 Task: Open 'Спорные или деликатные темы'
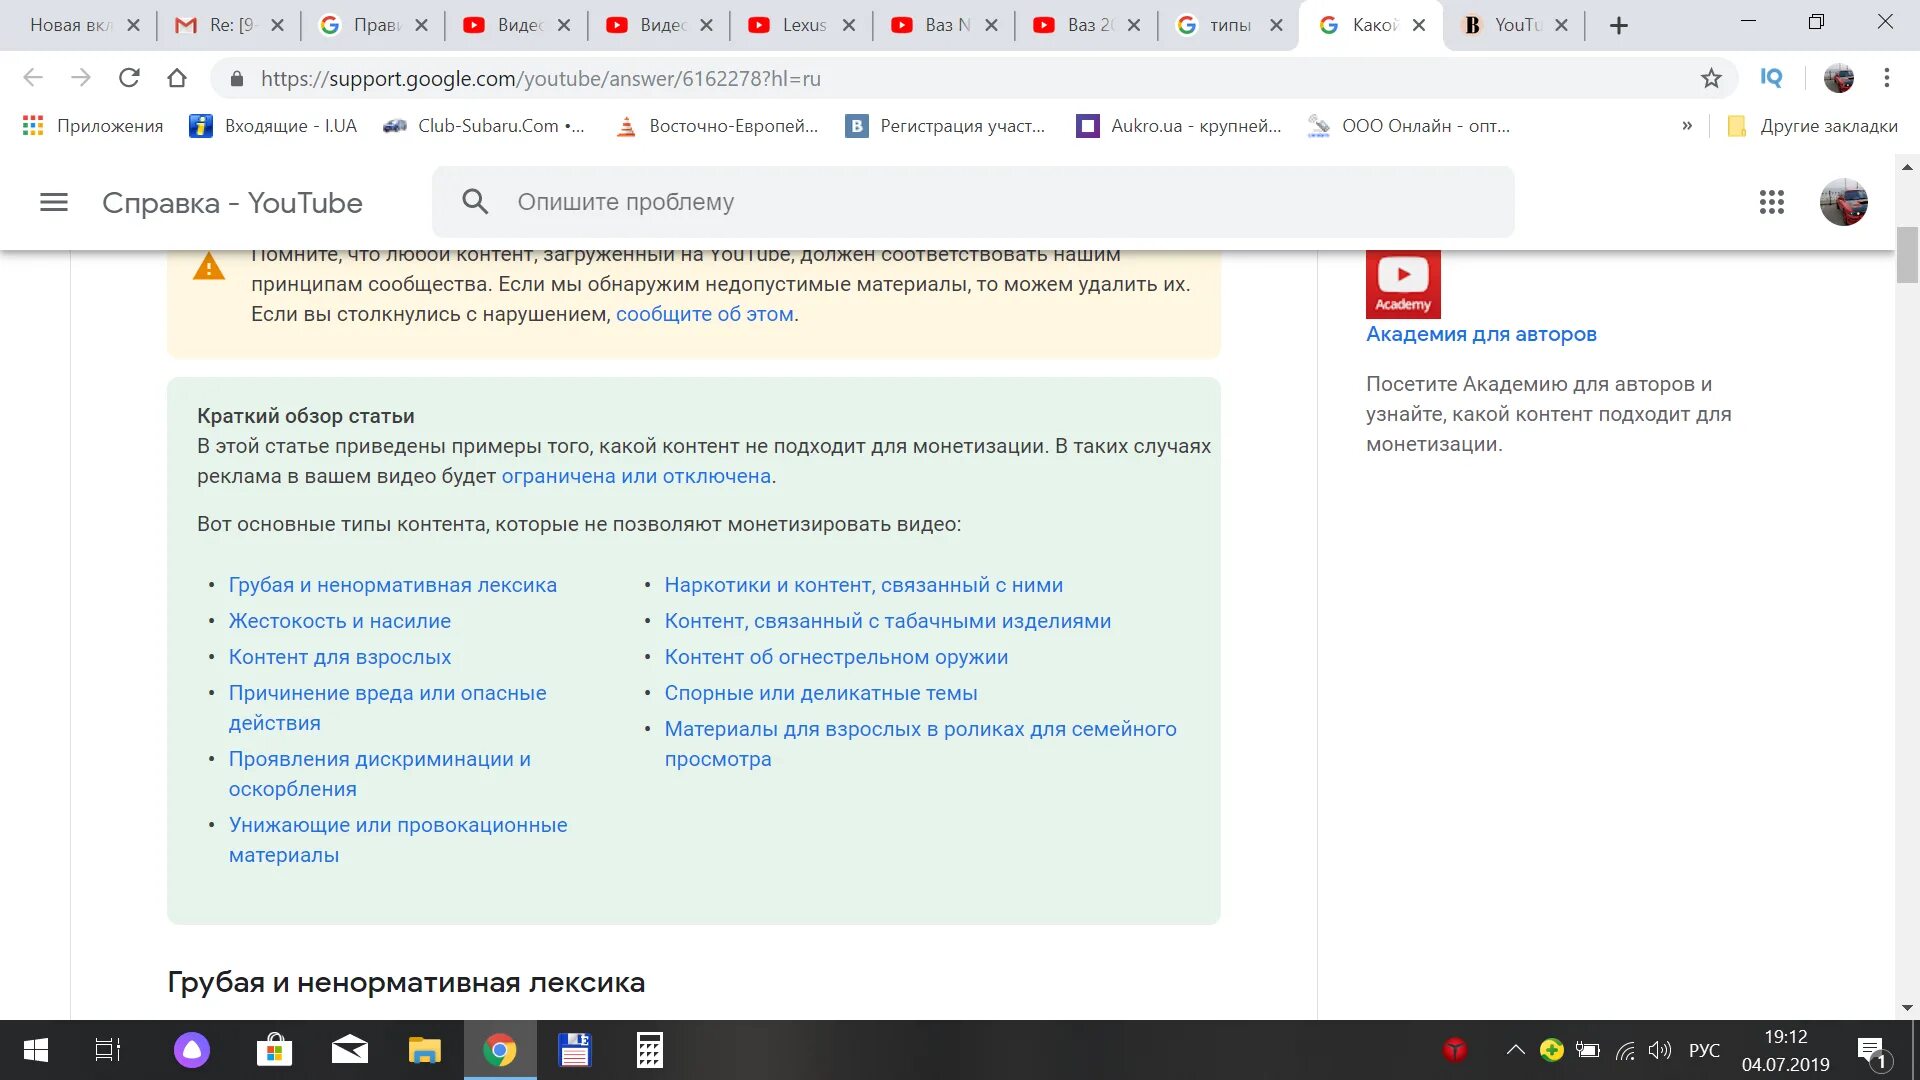pyautogui.click(x=821, y=693)
